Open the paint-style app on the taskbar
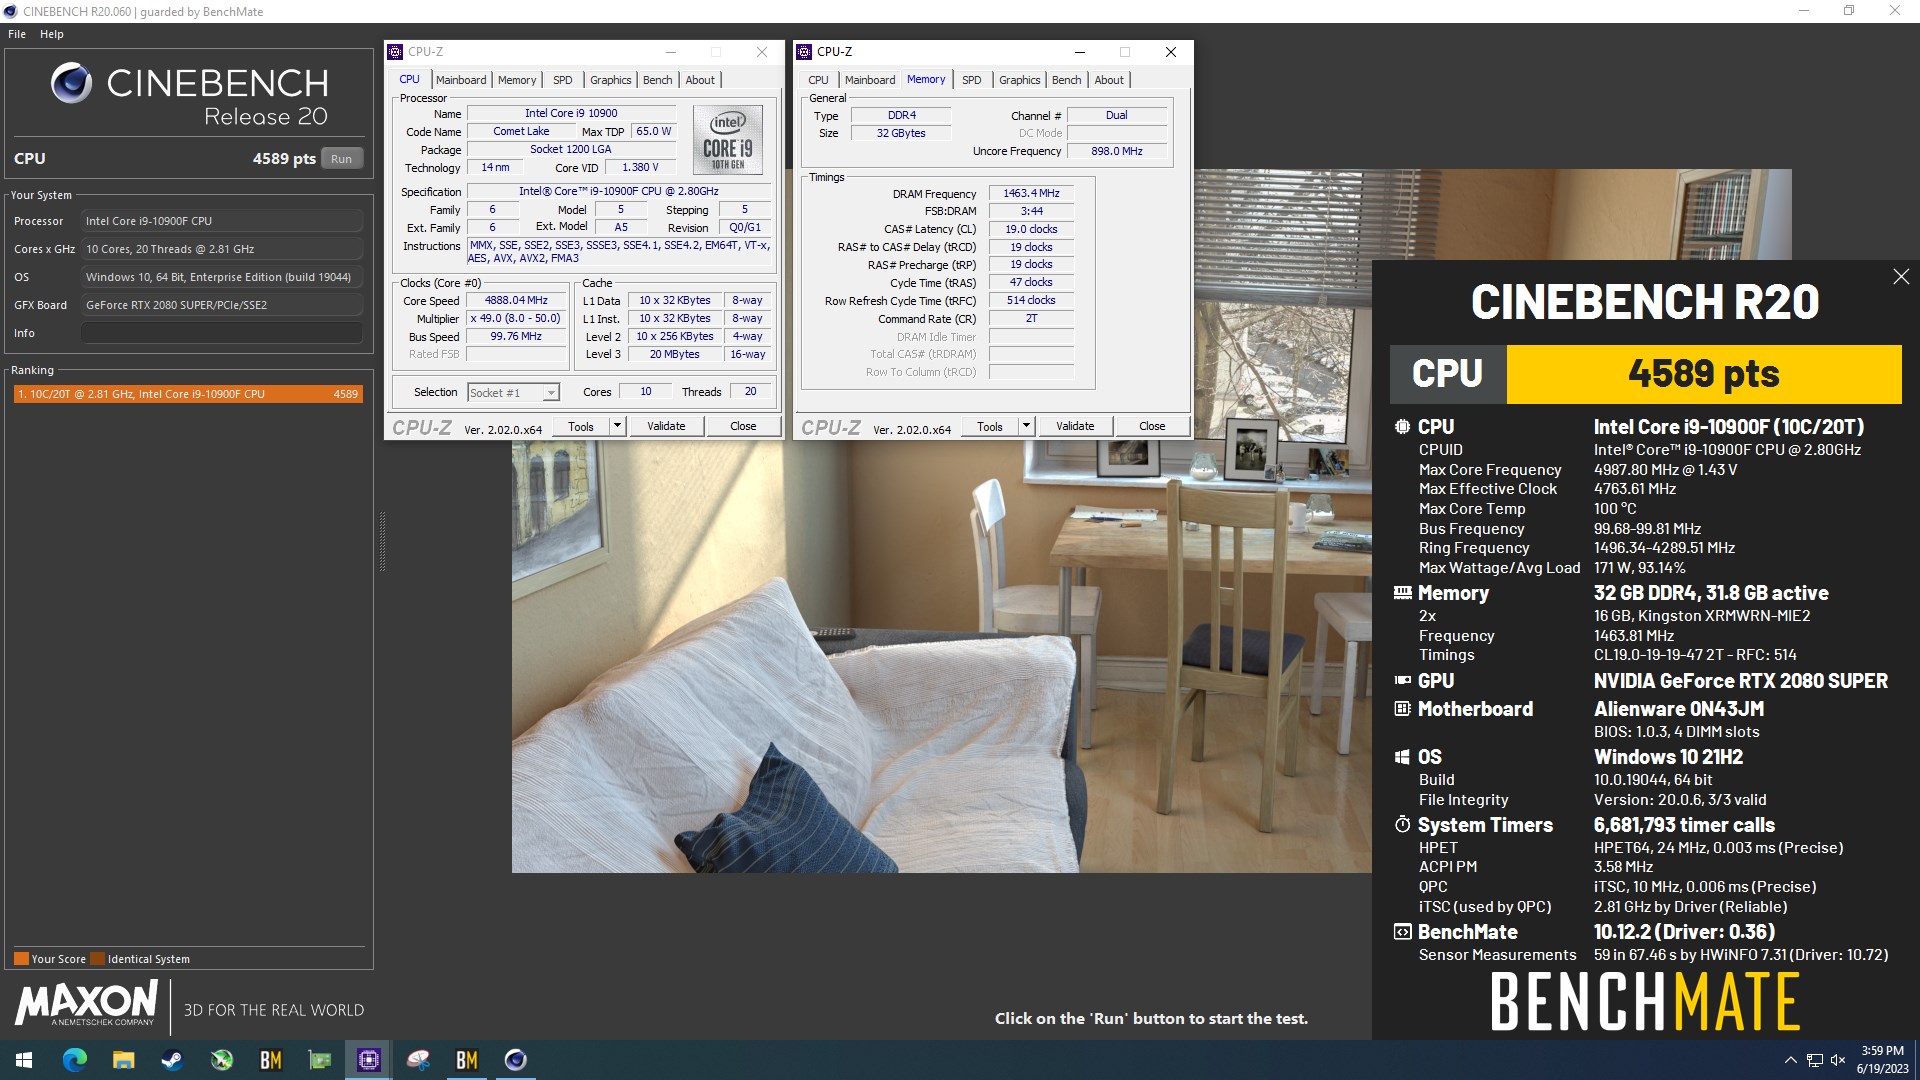The height and width of the screenshot is (1080, 1920). tap(418, 1060)
